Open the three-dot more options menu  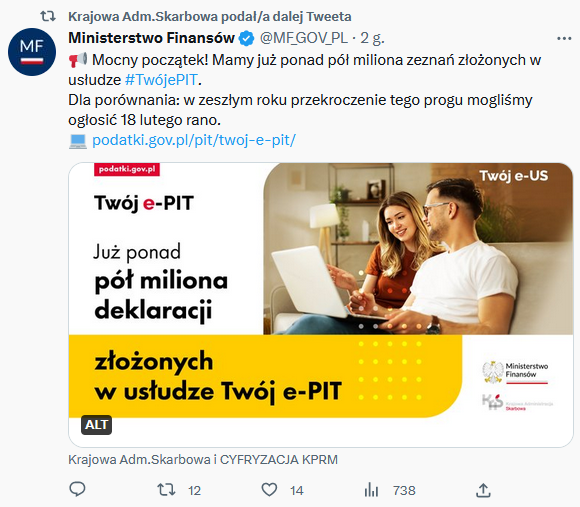tap(564, 38)
